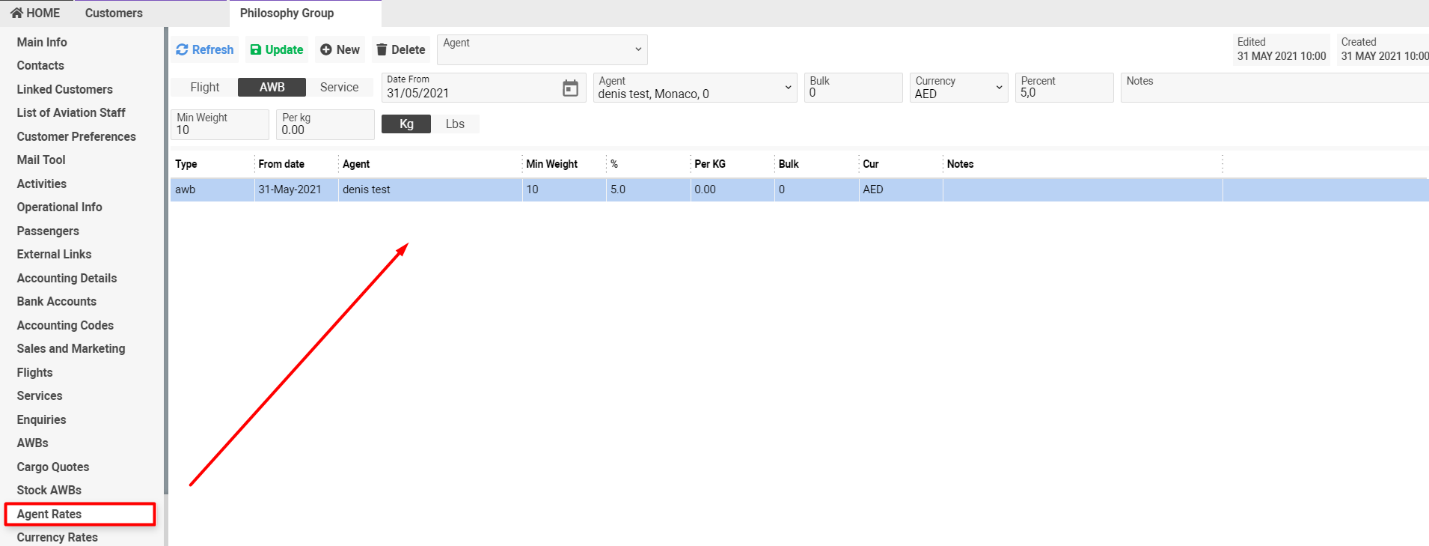Delete the selected rate
The width and height of the screenshot is (1429, 546).
point(401,50)
